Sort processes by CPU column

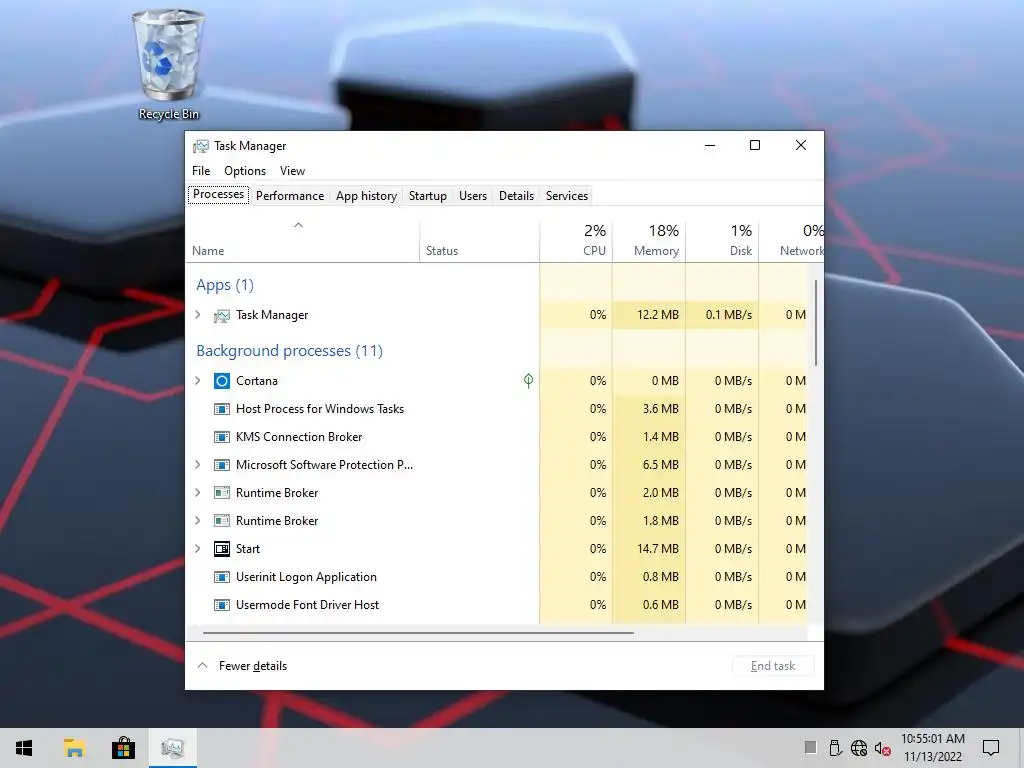576,241
